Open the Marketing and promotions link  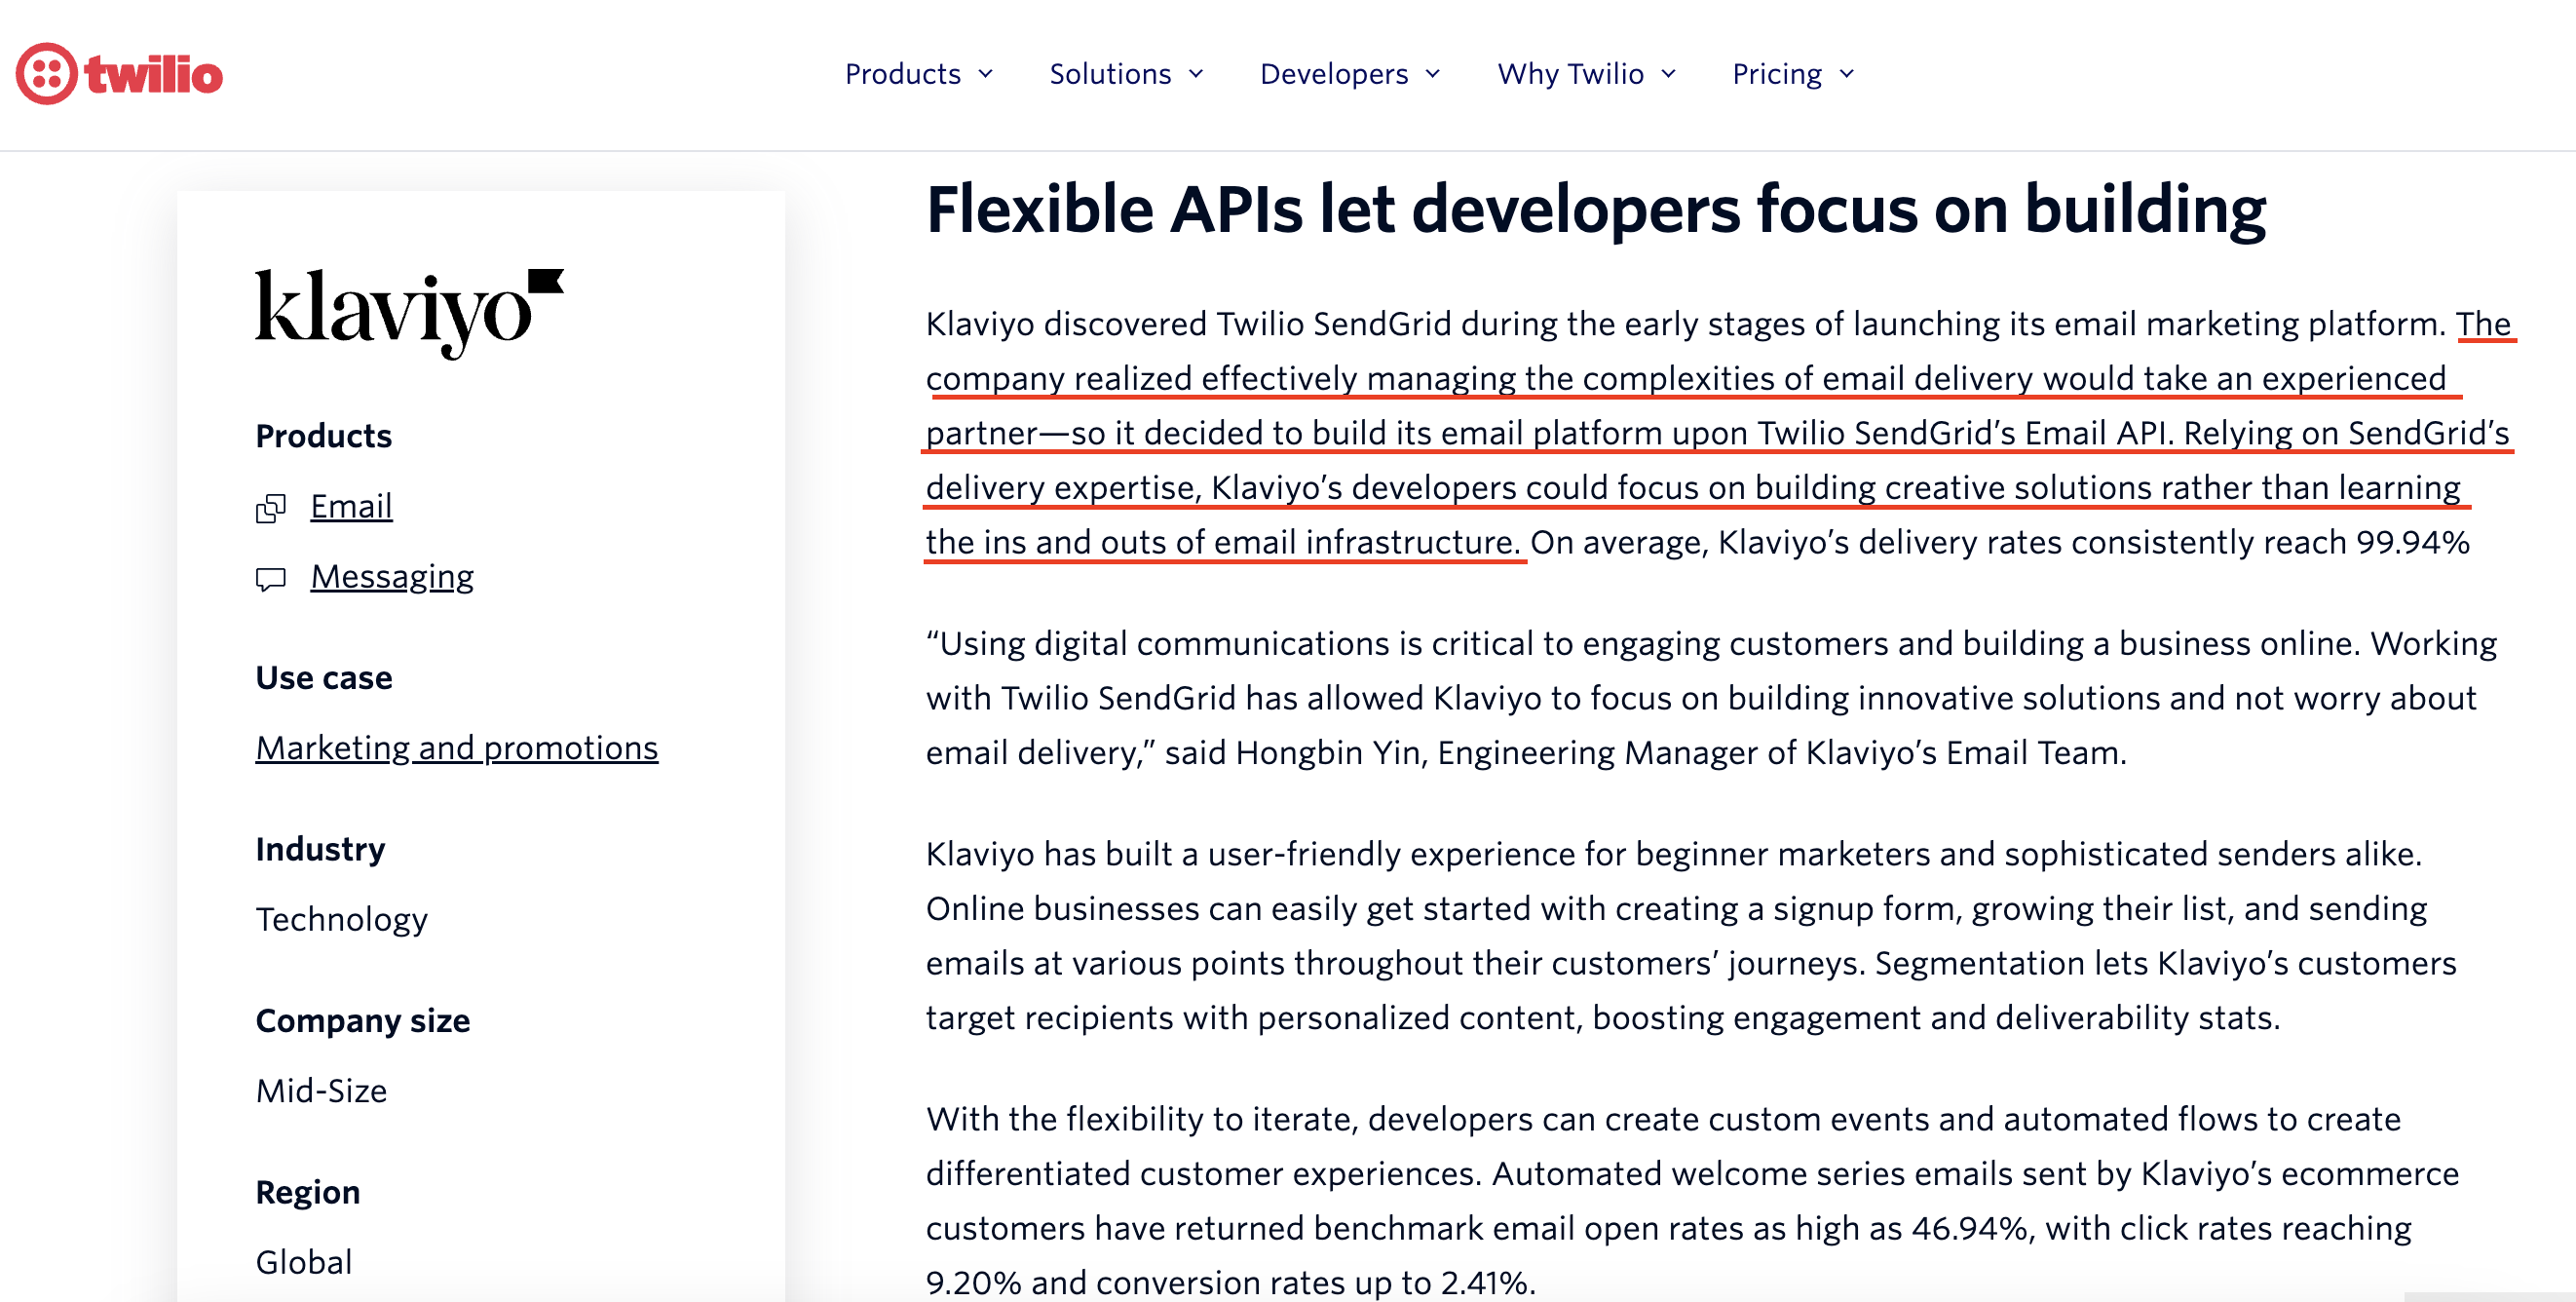coord(457,748)
